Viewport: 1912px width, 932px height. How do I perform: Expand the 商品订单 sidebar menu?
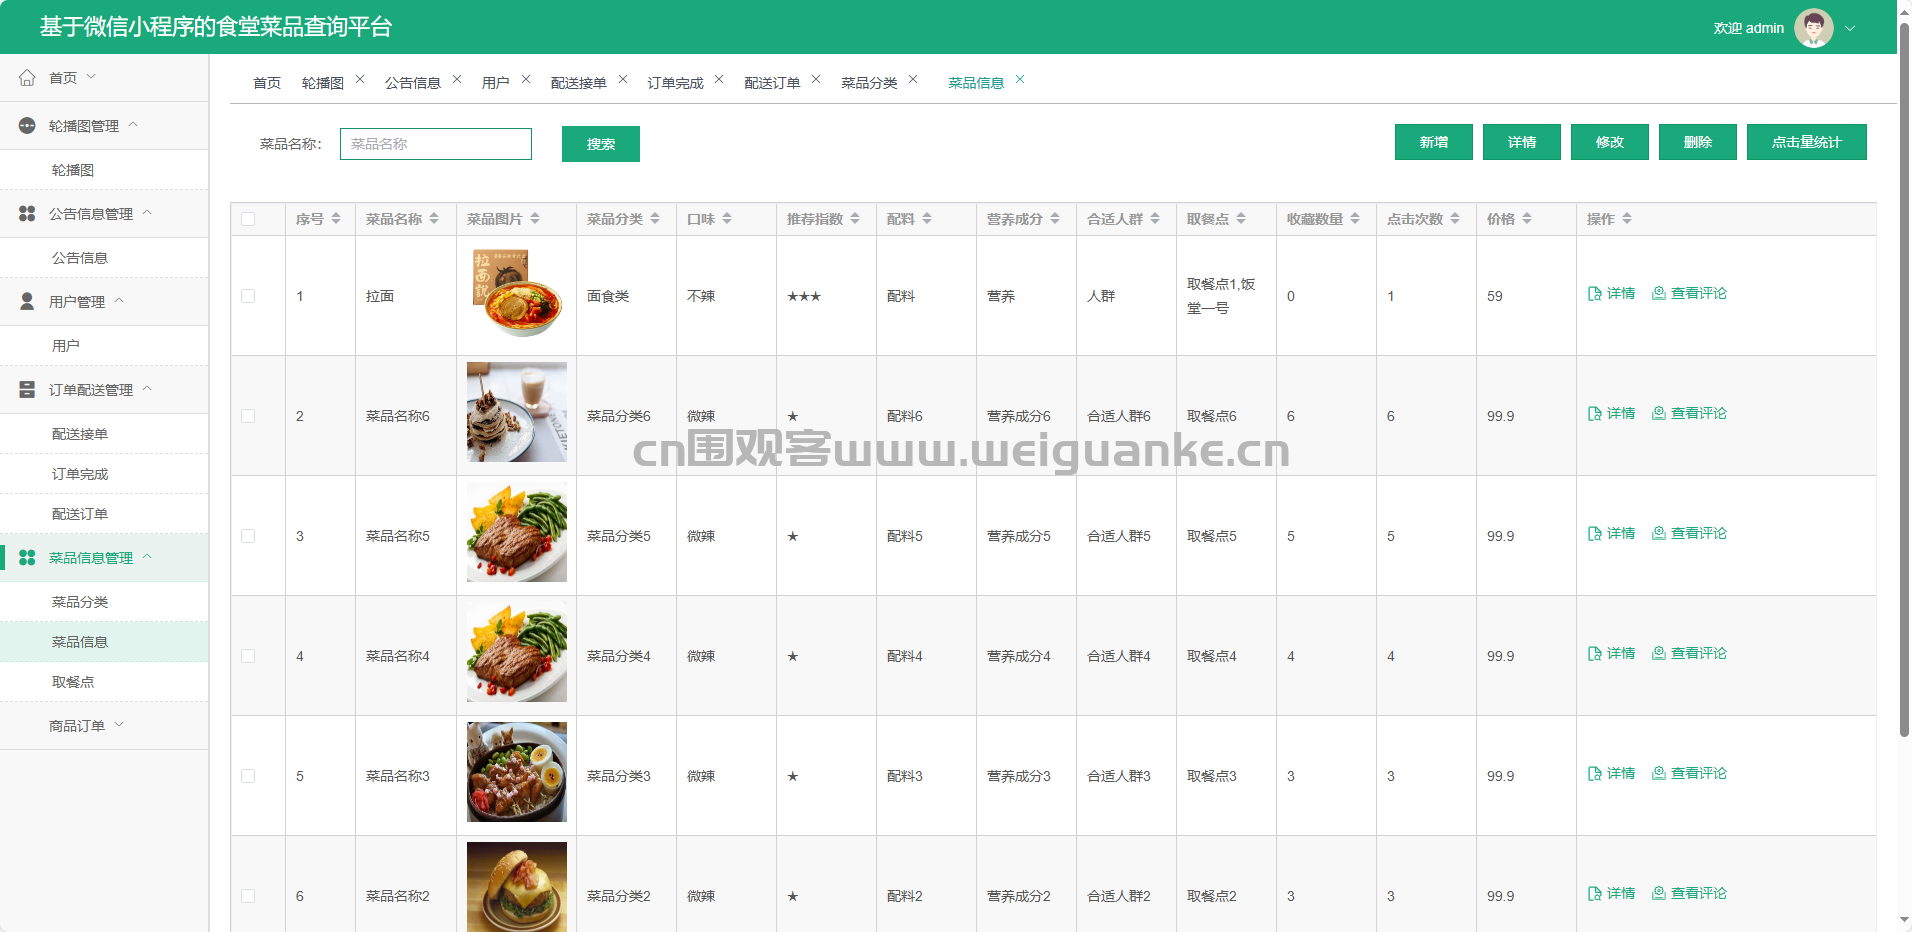pyautogui.click(x=86, y=726)
